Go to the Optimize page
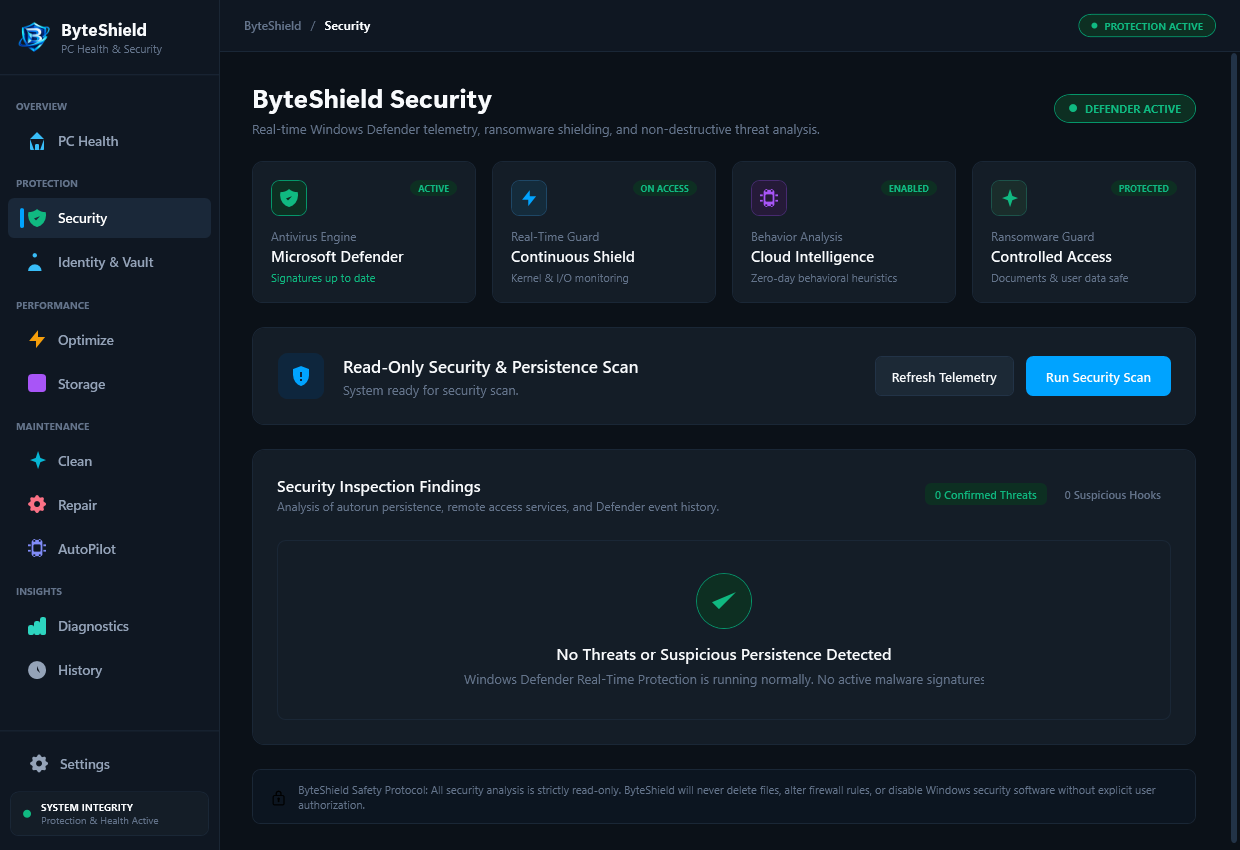Image resolution: width=1240 pixels, height=850 pixels. pos(109,340)
